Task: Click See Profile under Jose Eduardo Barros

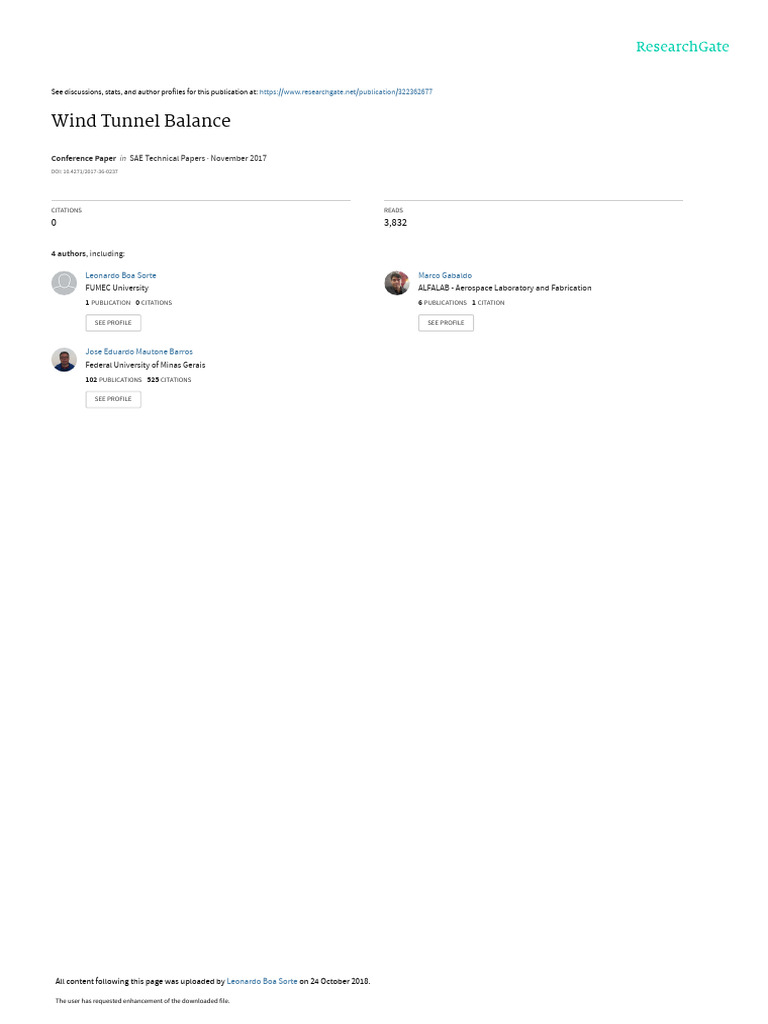Action: [x=113, y=399]
